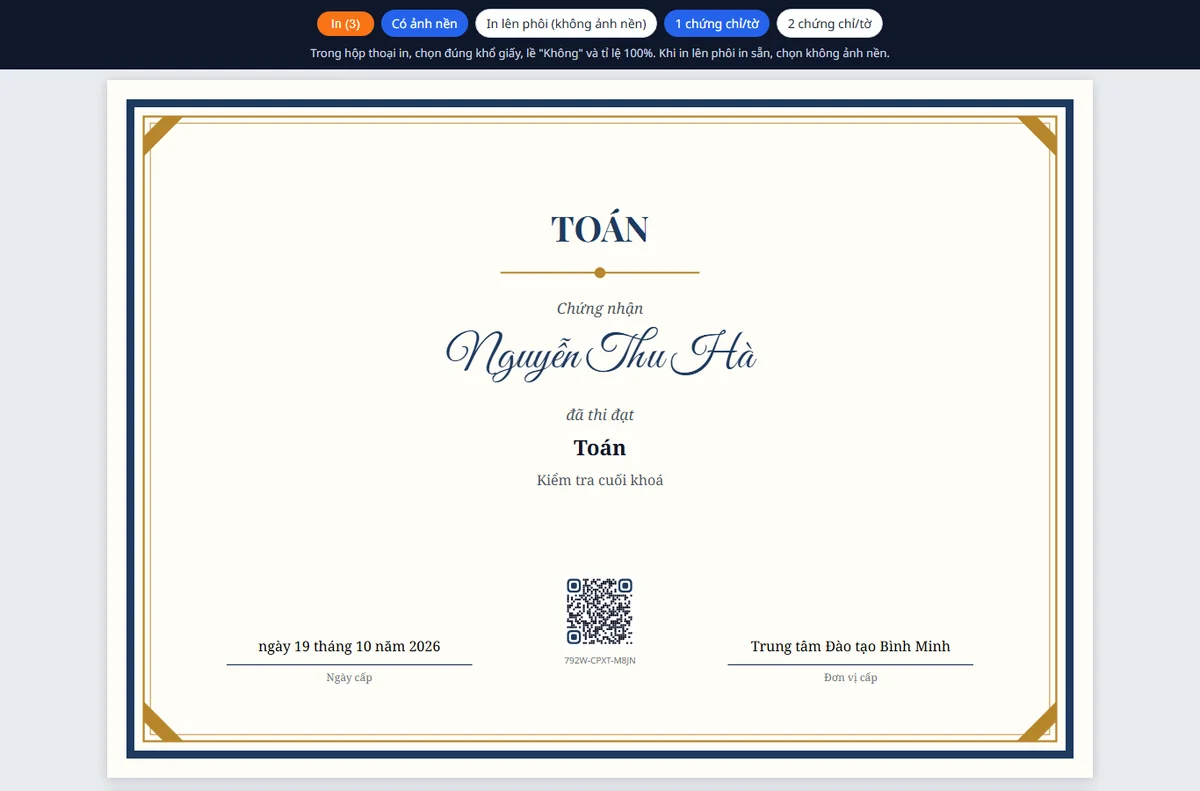Select the "Có ảnh nền" option
The image size is (1200, 791).
coord(424,24)
